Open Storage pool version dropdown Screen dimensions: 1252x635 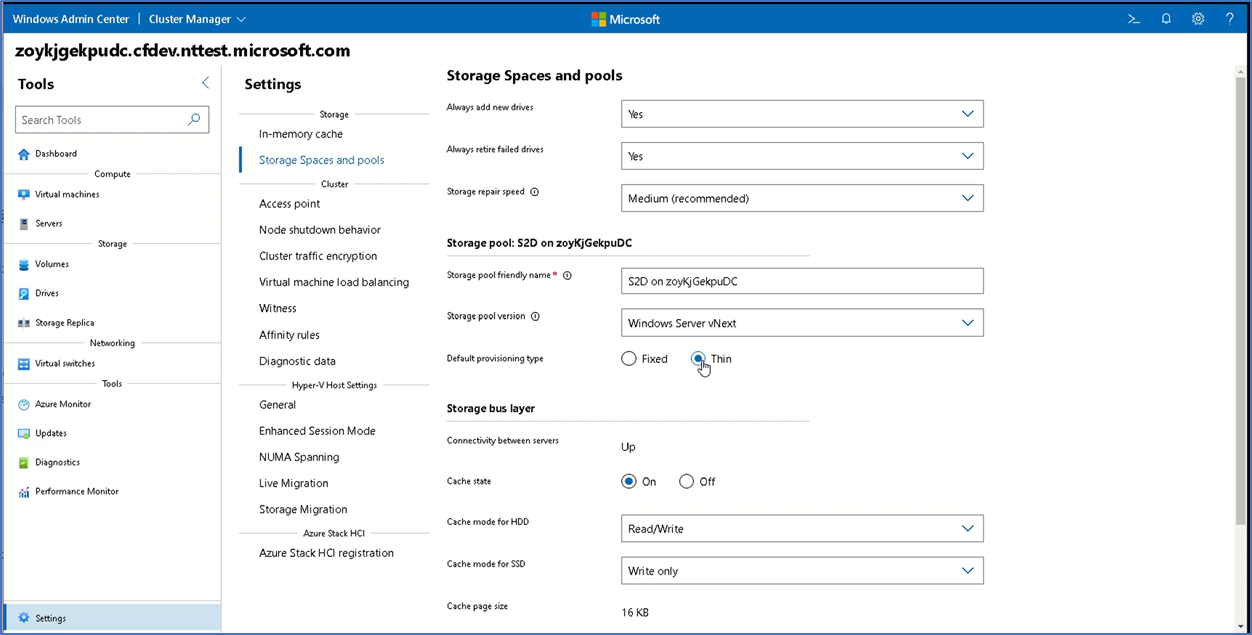click(x=802, y=323)
